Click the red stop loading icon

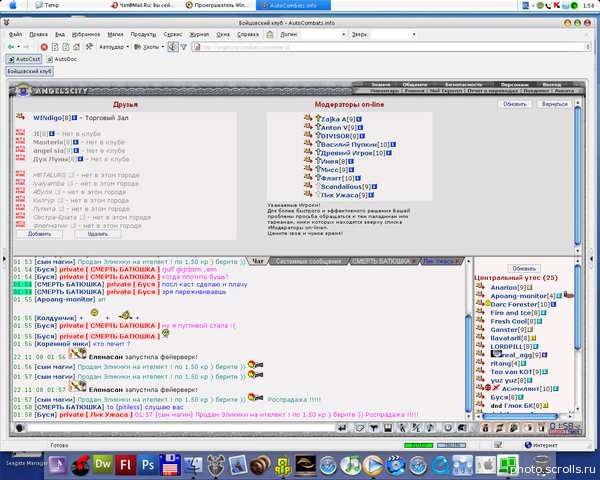[x=44, y=47]
